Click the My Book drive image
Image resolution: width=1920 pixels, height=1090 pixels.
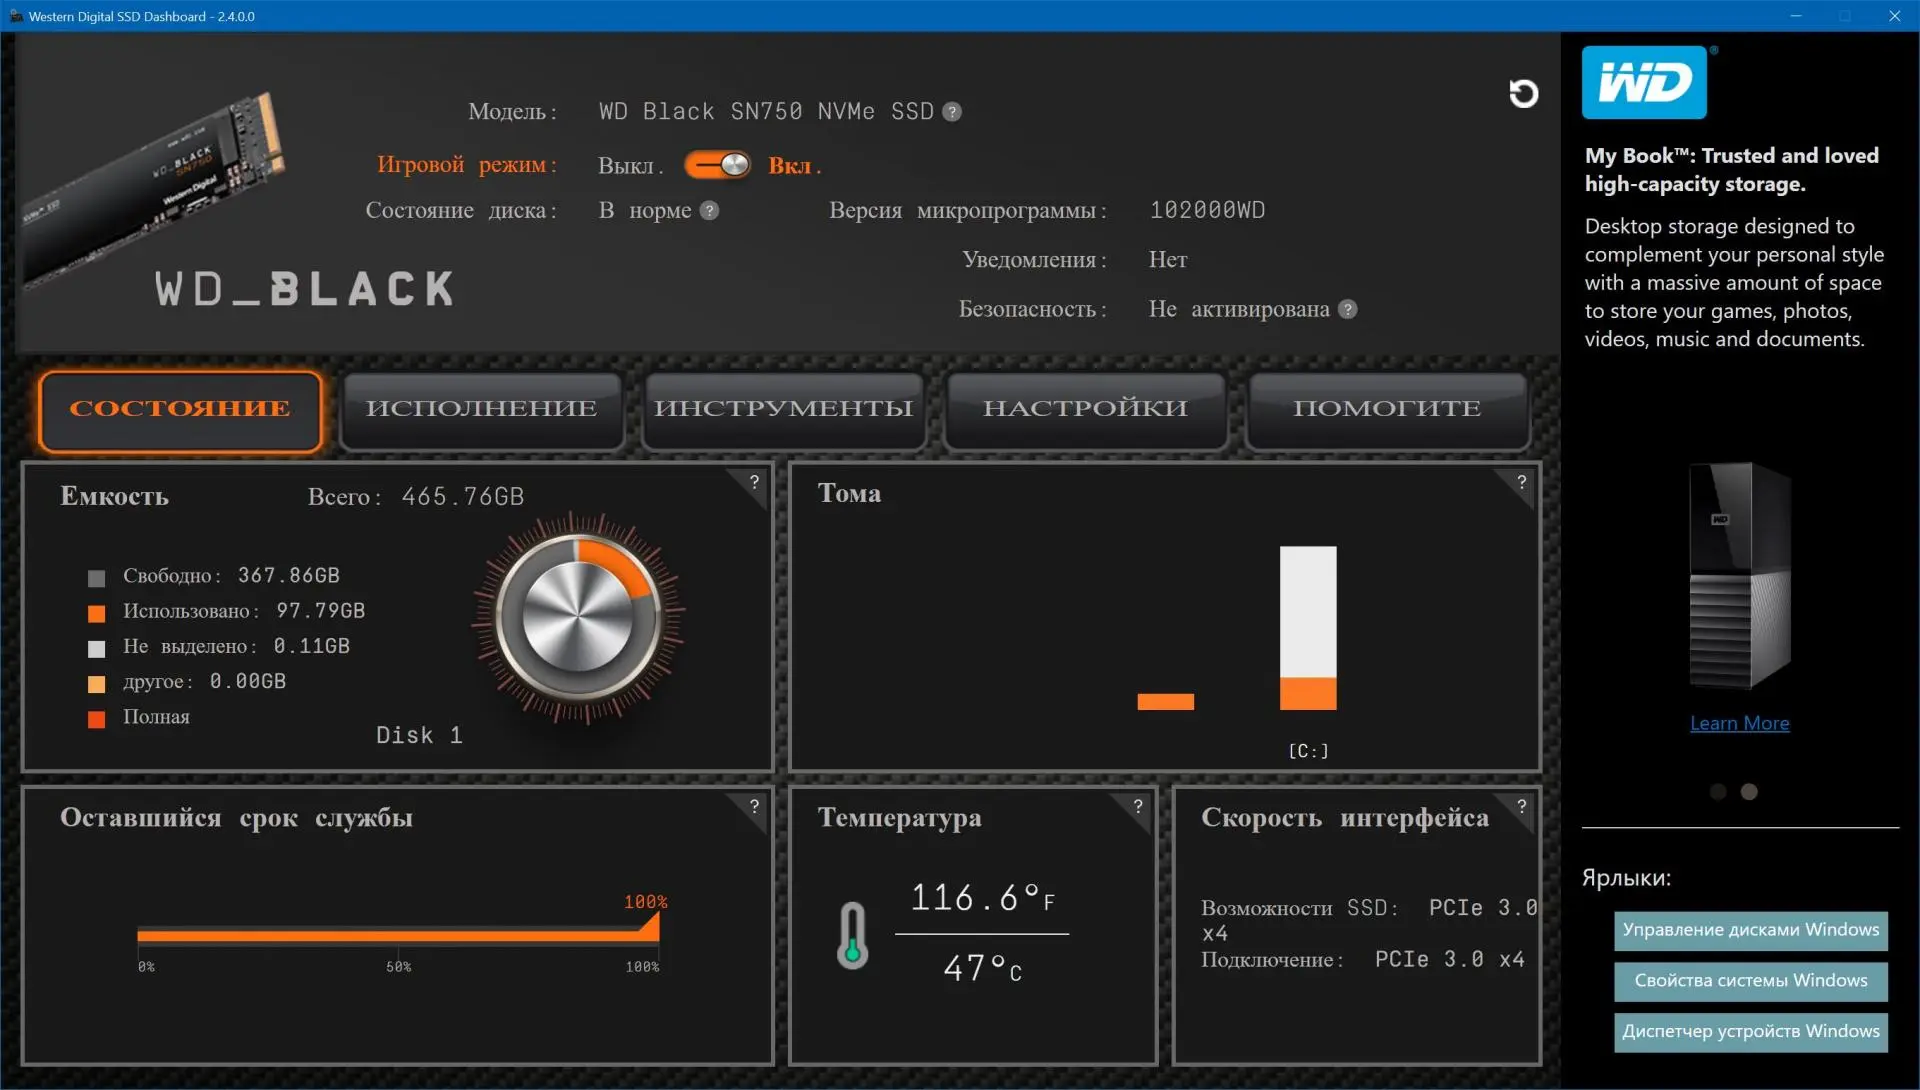click(x=1740, y=577)
